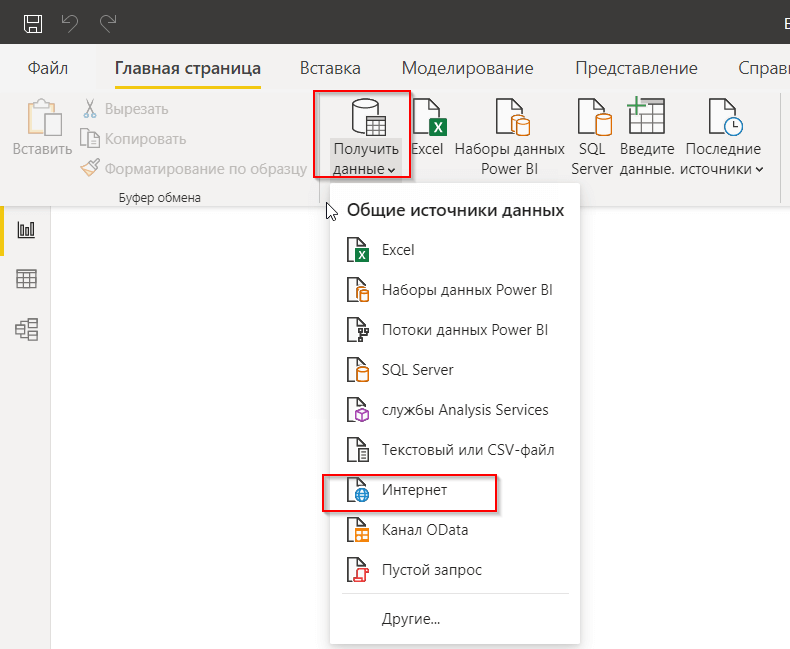Click the Вырезать scissors command
790x649 pixels.
(x=125, y=109)
